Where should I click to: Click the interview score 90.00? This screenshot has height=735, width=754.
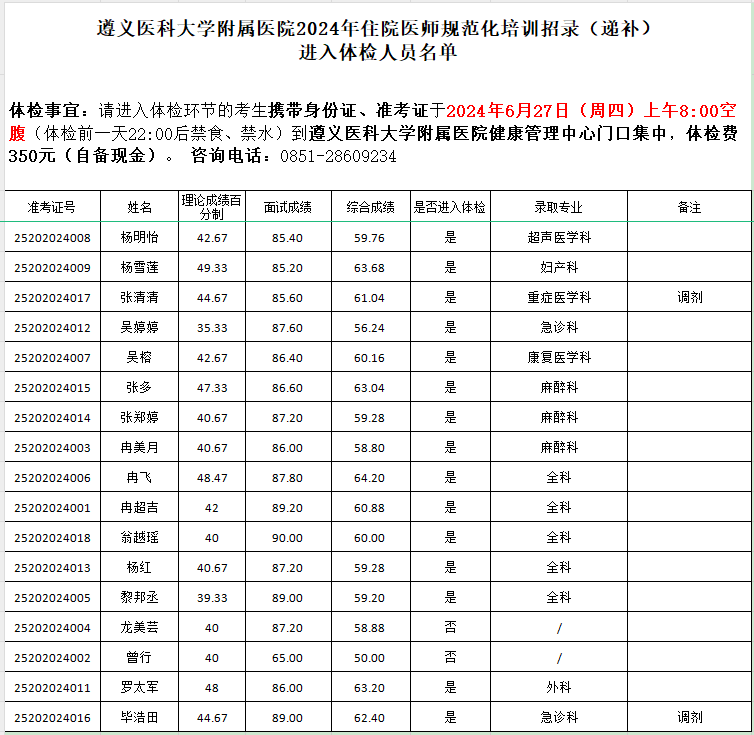[x=287, y=538]
